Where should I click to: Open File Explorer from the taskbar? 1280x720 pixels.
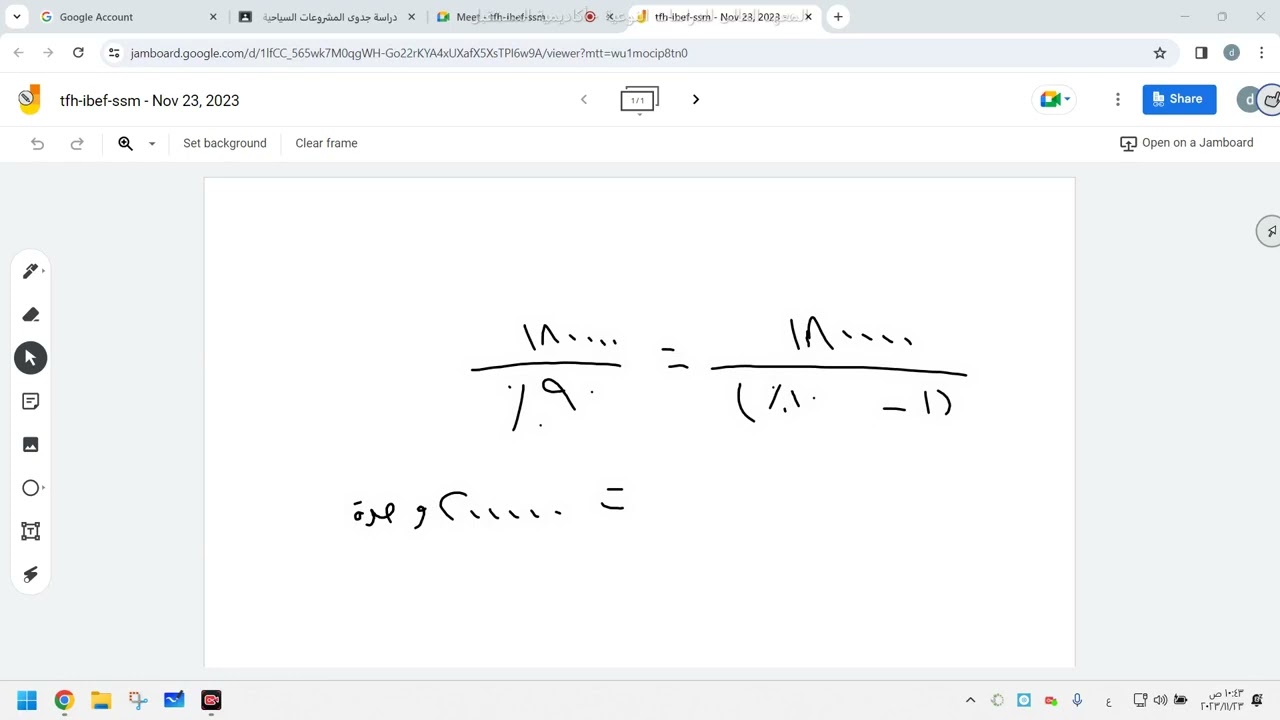pos(101,700)
